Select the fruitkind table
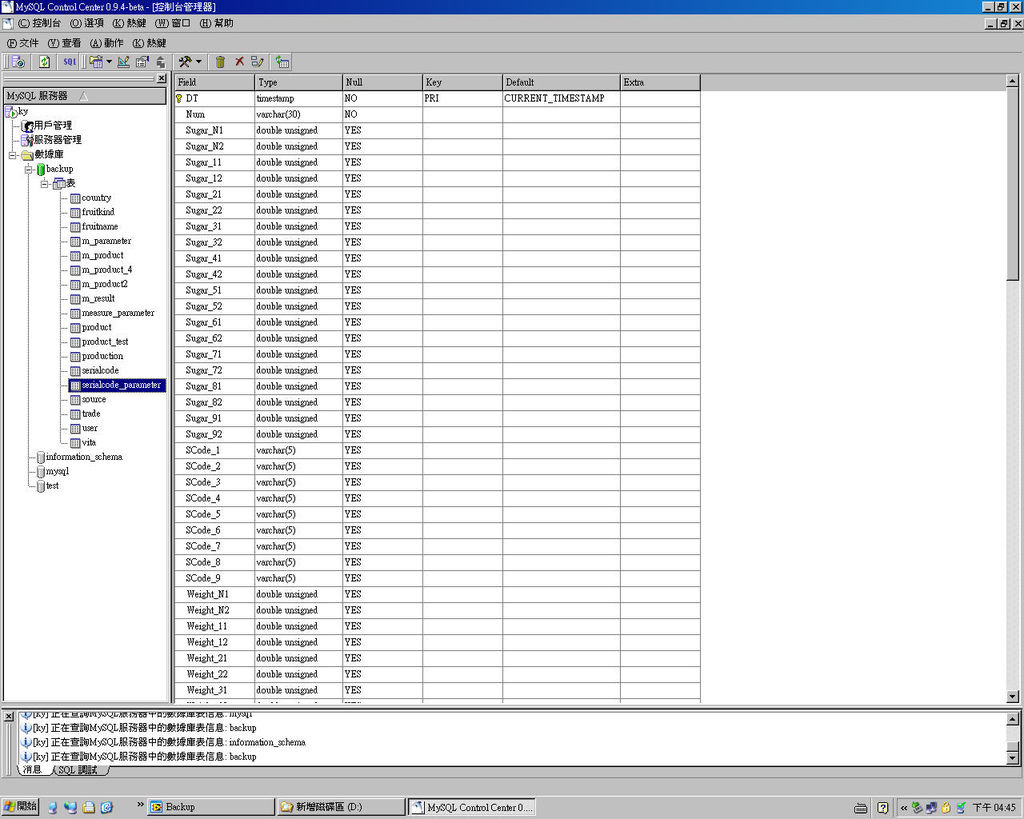 coord(98,212)
